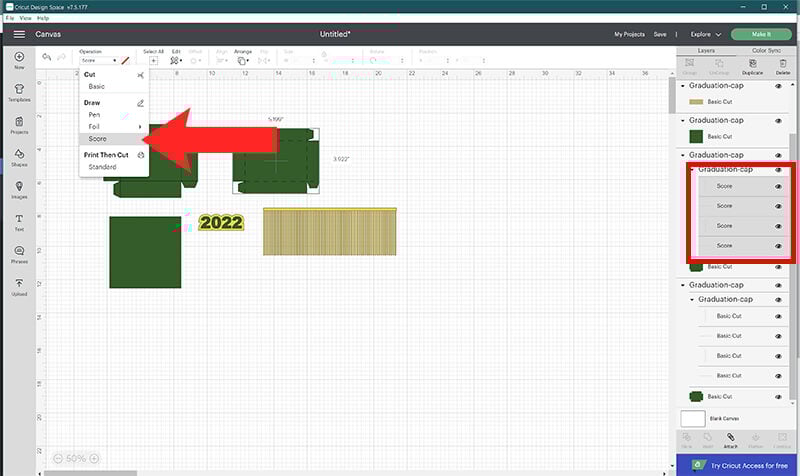Screen dimensions: 800x476
Task: Collapse the topmost Graduation-cap group arrow
Action: (683, 86)
